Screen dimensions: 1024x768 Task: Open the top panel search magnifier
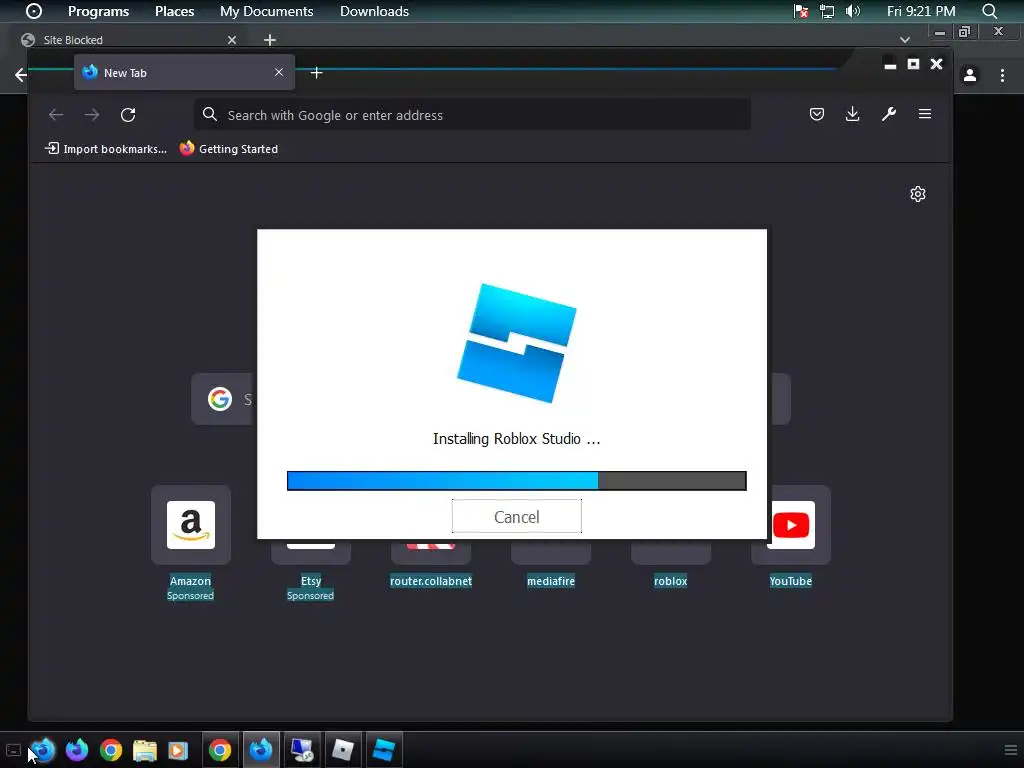pos(989,11)
